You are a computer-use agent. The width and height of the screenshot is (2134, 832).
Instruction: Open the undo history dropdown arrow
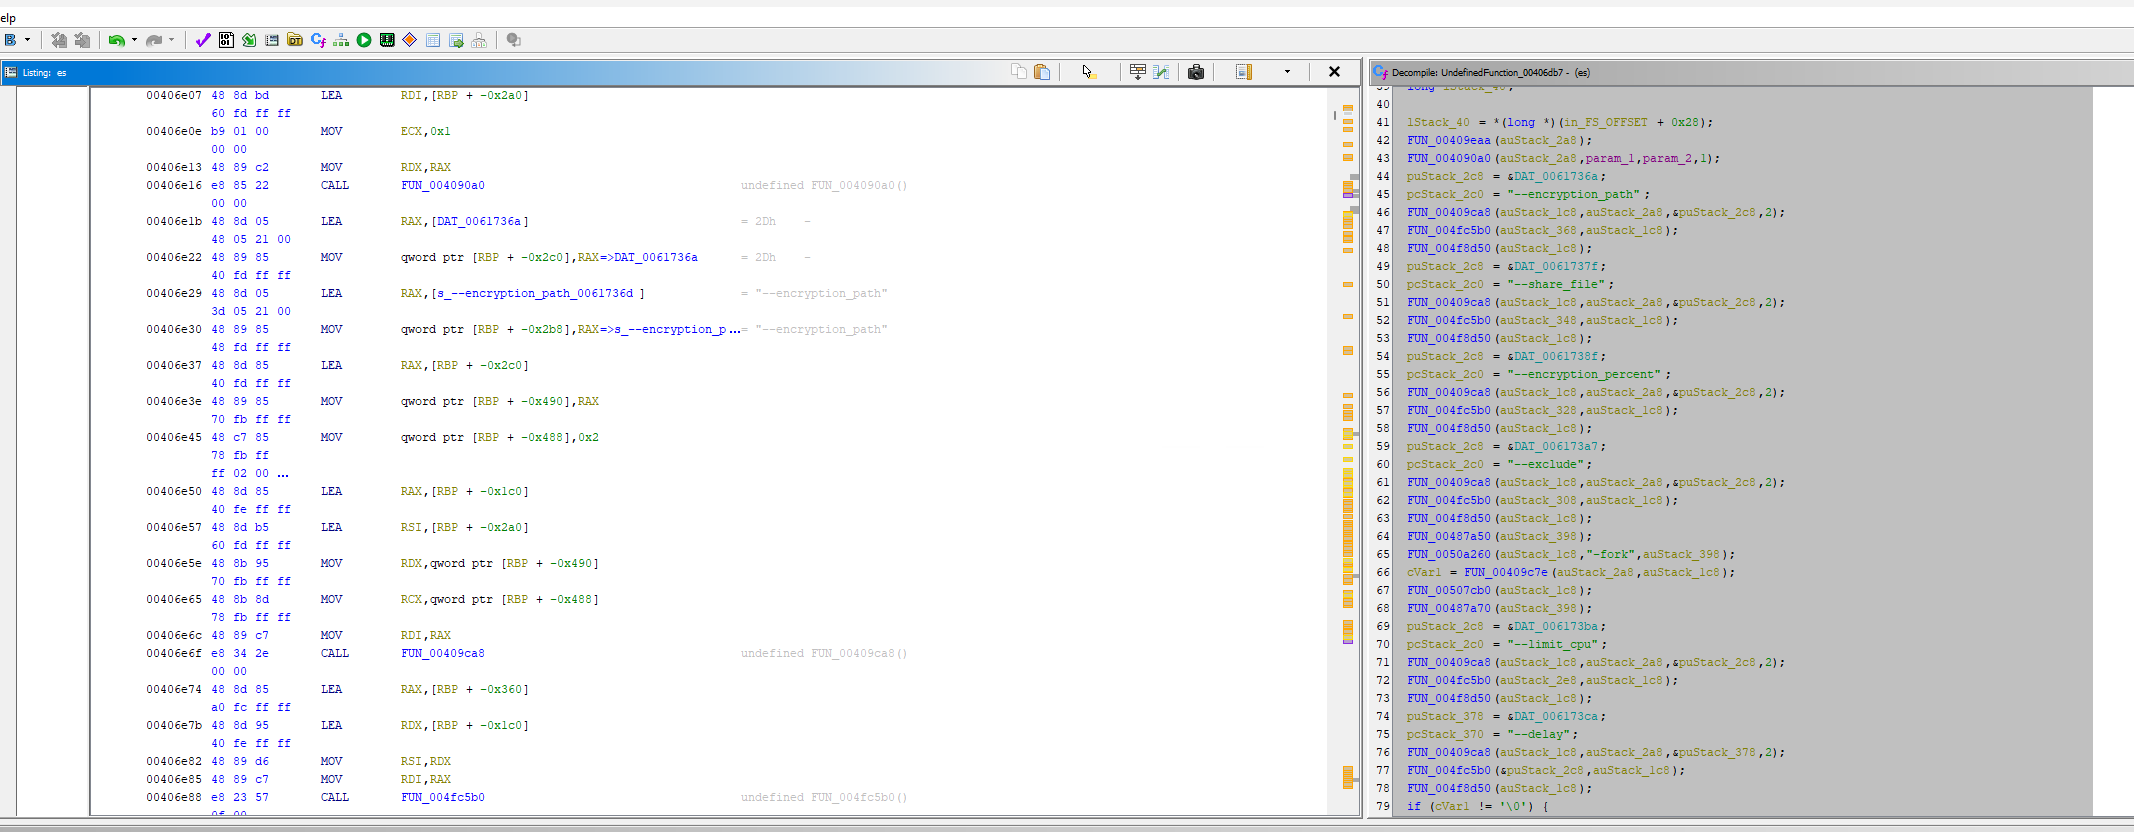pos(134,40)
